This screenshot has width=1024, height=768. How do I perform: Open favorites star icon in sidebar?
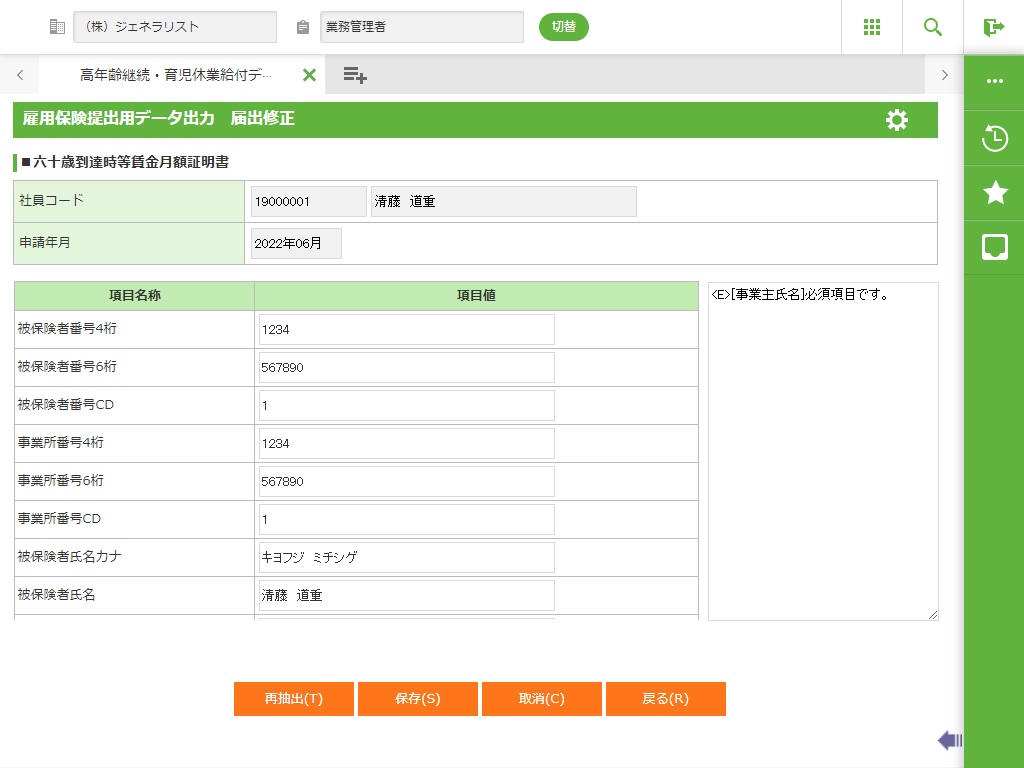(994, 192)
